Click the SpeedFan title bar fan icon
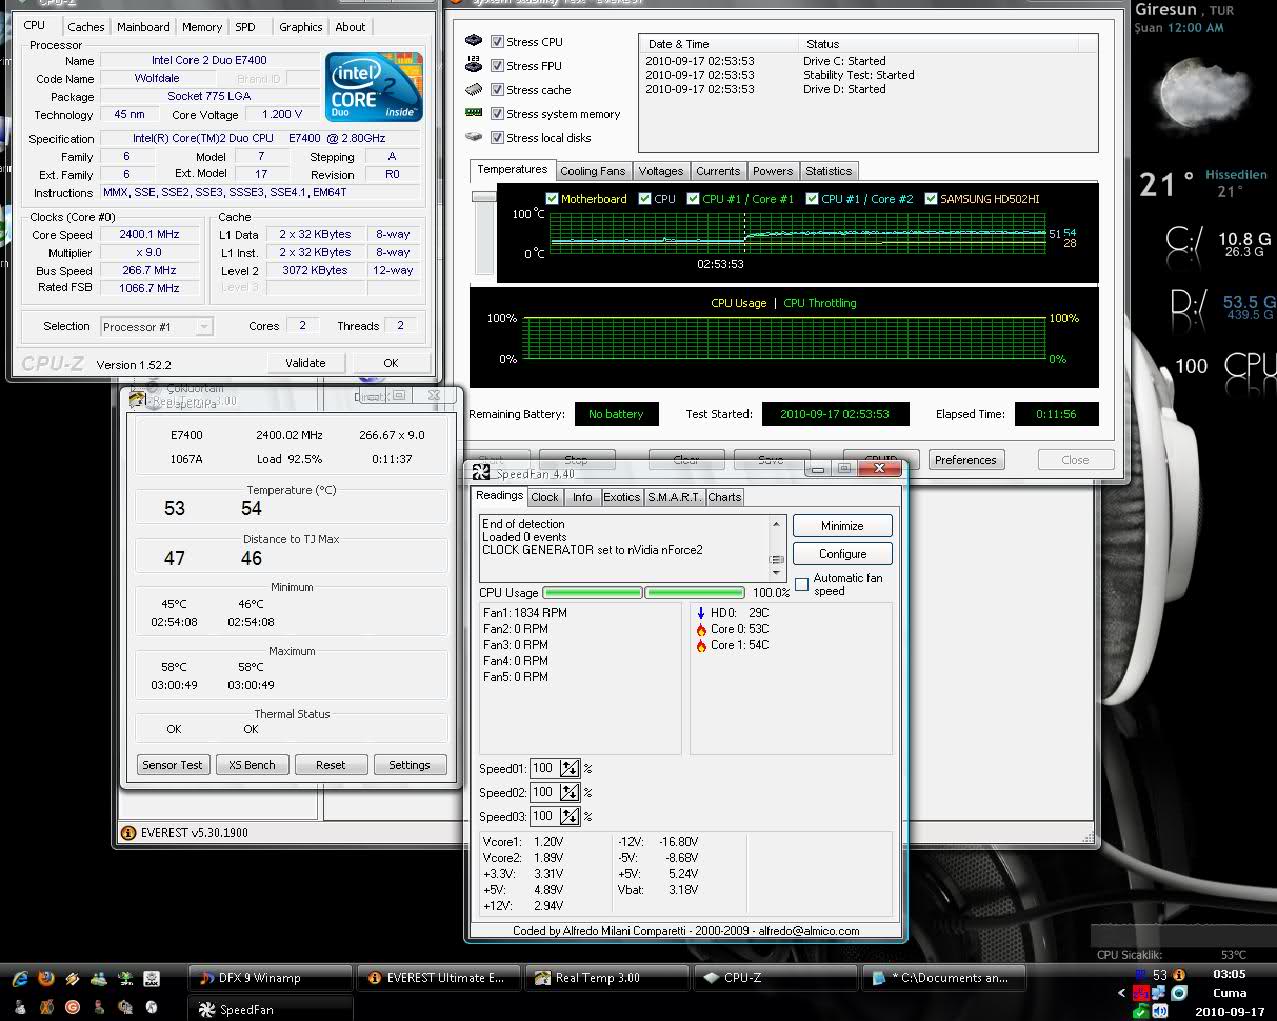 [482, 473]
